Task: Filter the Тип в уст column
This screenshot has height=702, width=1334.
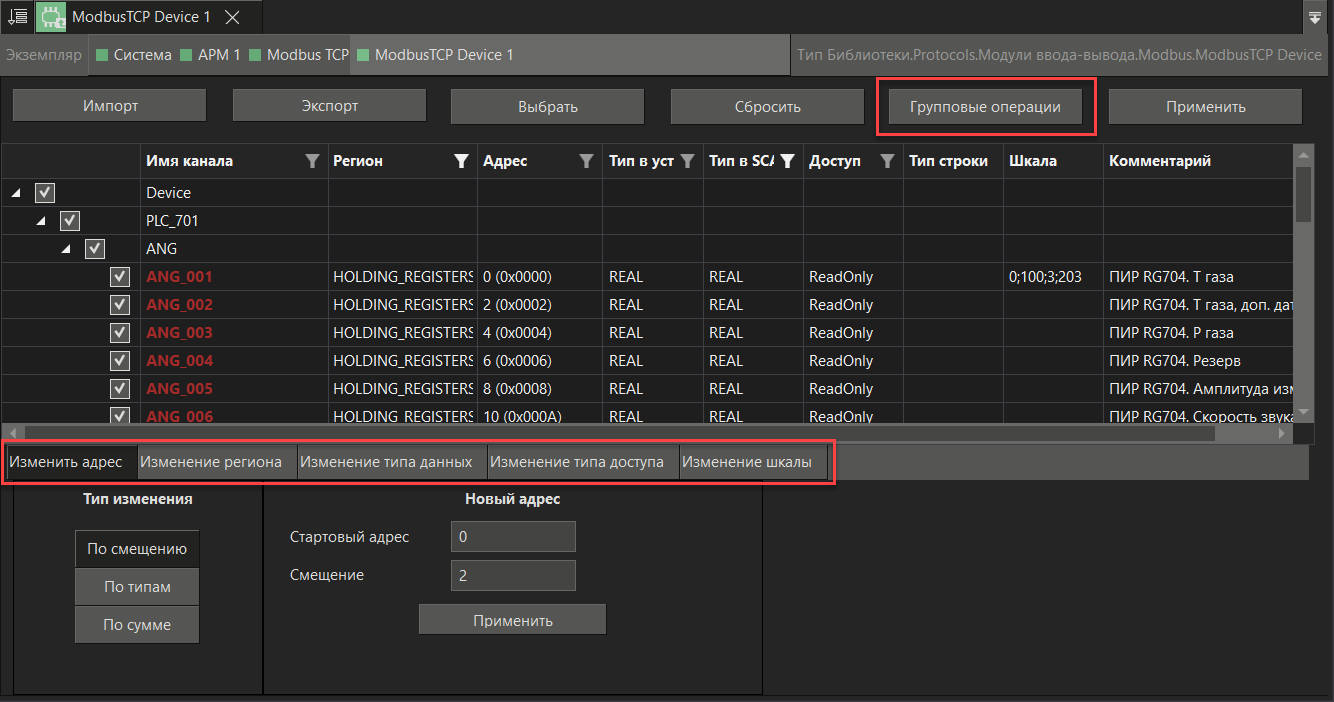Action: (x=687, y=161)
